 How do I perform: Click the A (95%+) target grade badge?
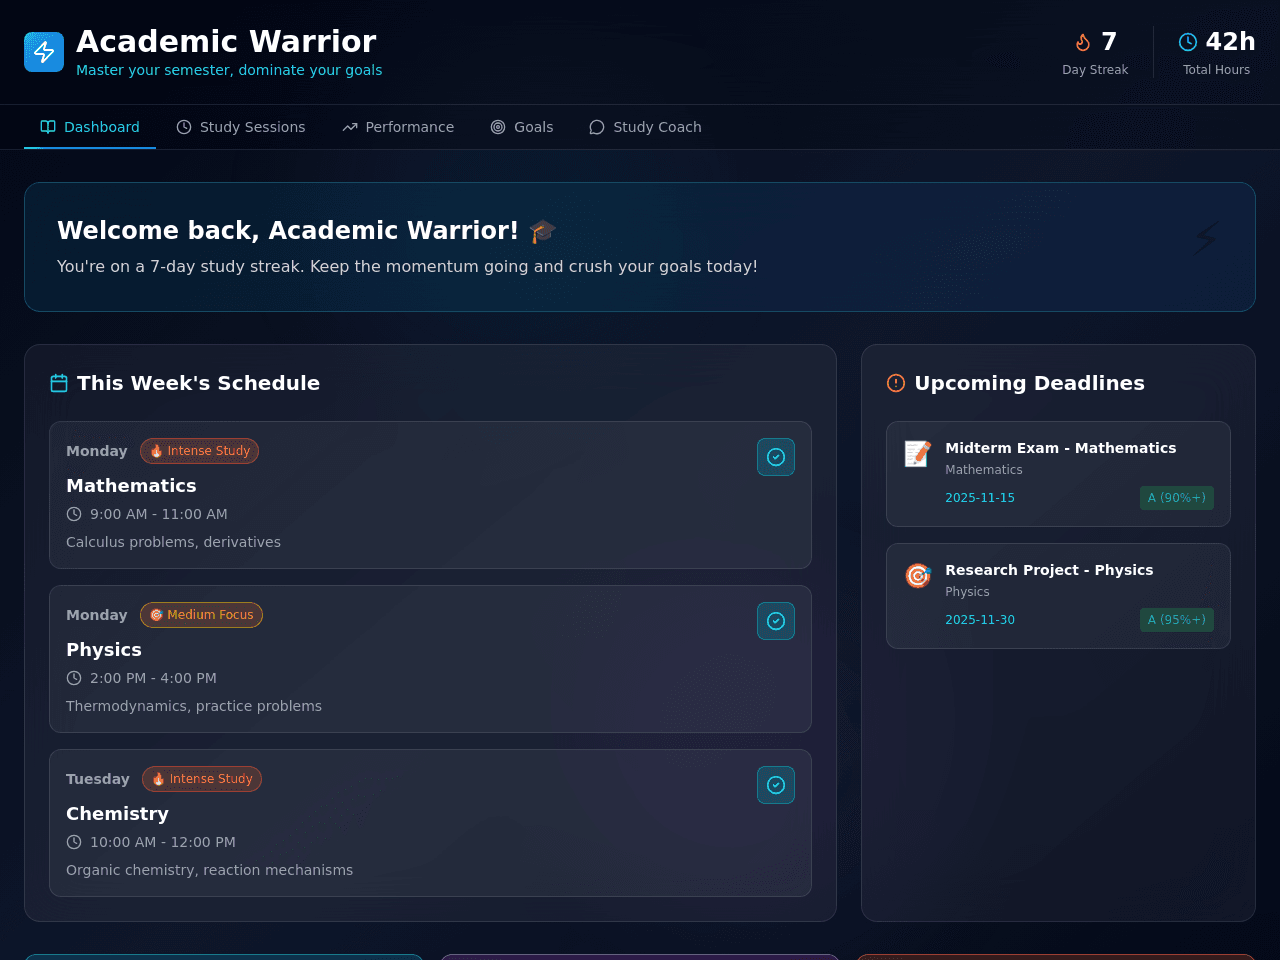(x=1177, y=620)
